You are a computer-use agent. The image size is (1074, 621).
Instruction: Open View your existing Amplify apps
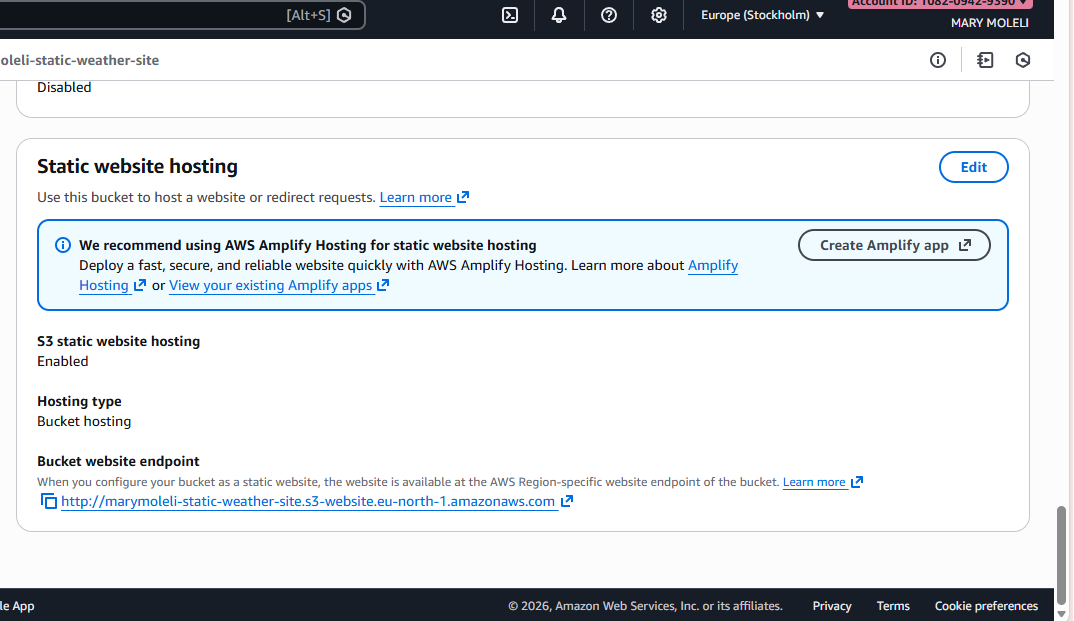(x=271, y=285)
